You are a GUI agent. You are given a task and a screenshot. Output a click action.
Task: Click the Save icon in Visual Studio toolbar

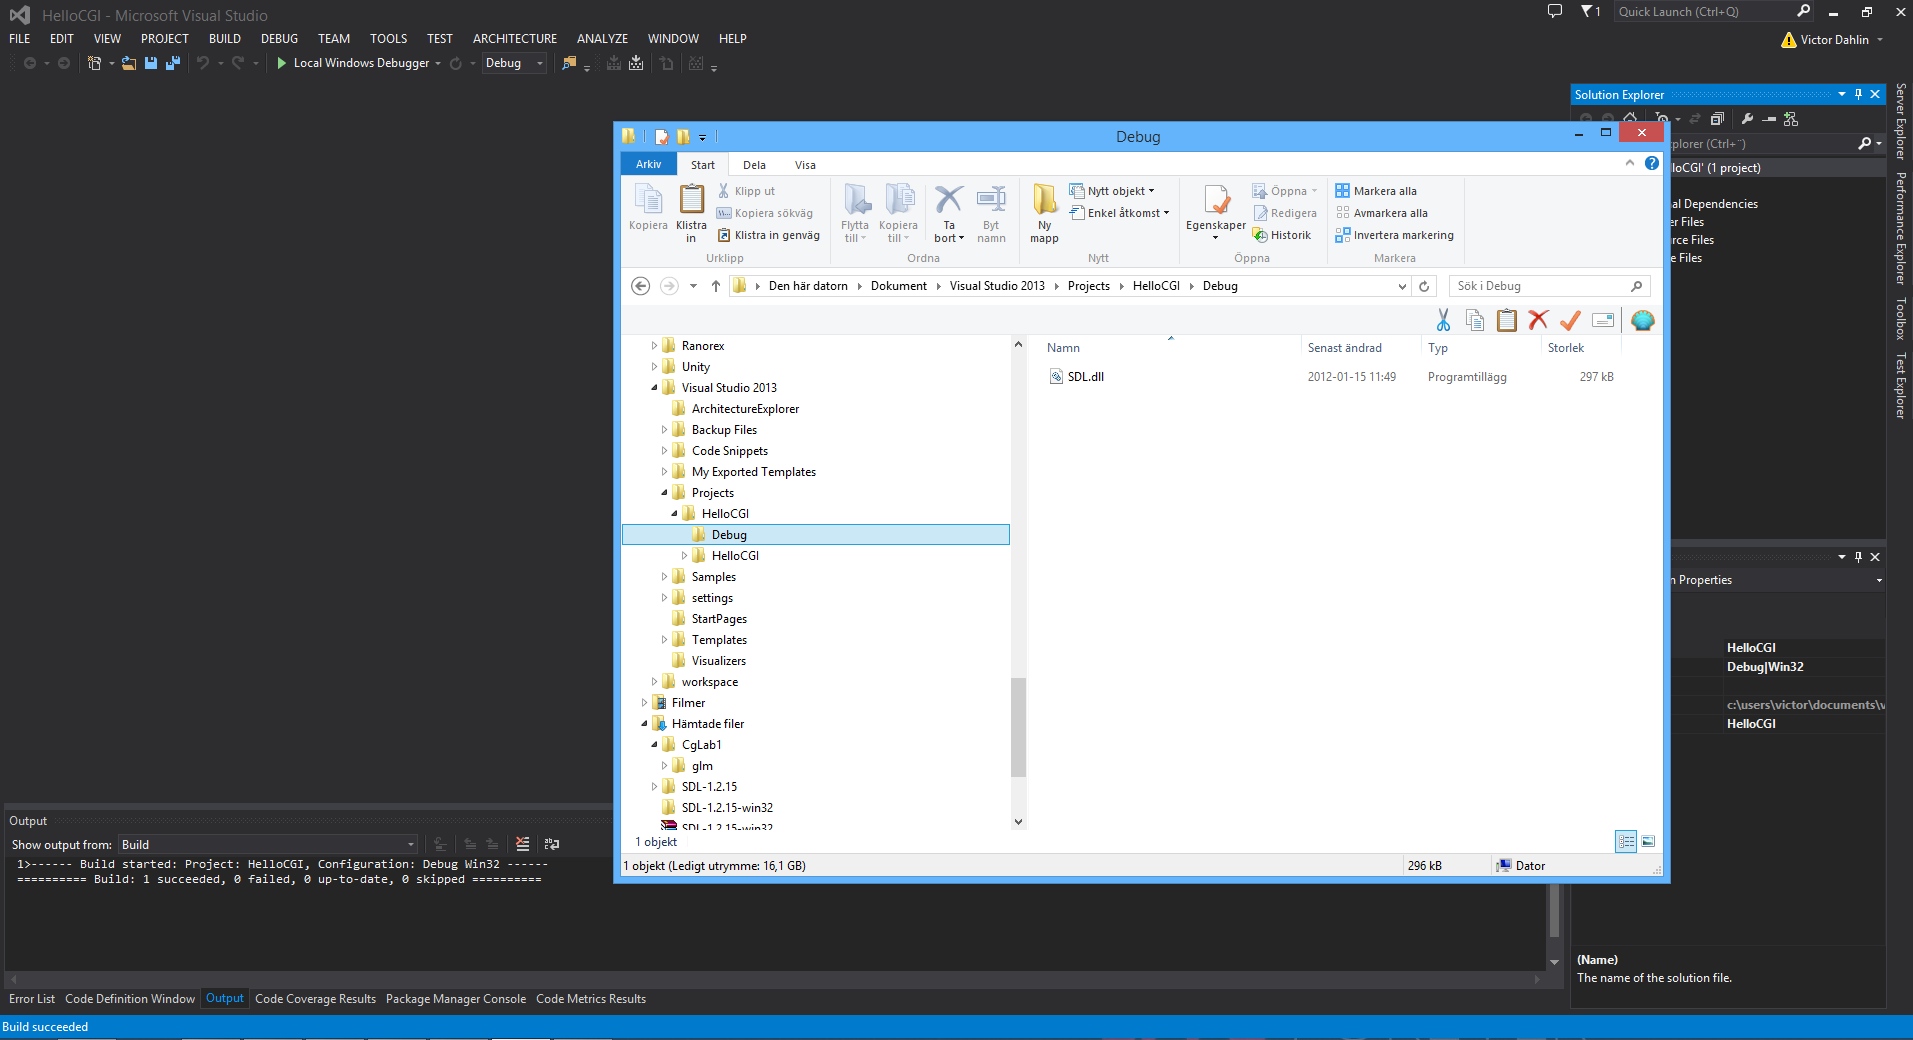pos(151,63)
